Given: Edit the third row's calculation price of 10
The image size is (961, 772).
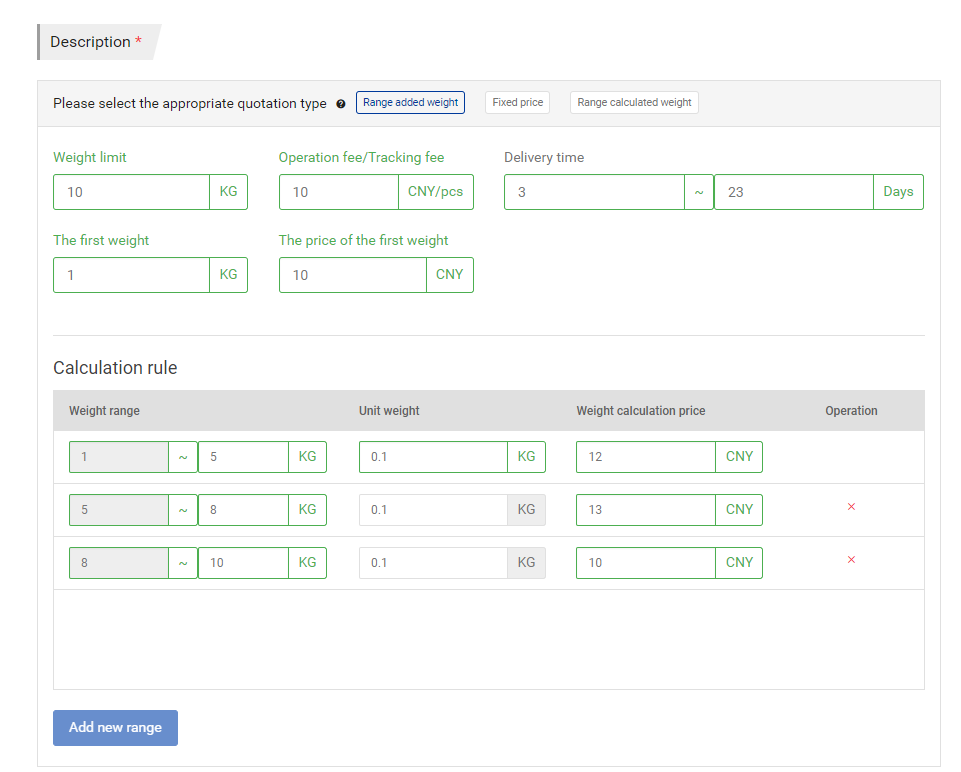Looking at the screenshot, I should tap(646, 563).
